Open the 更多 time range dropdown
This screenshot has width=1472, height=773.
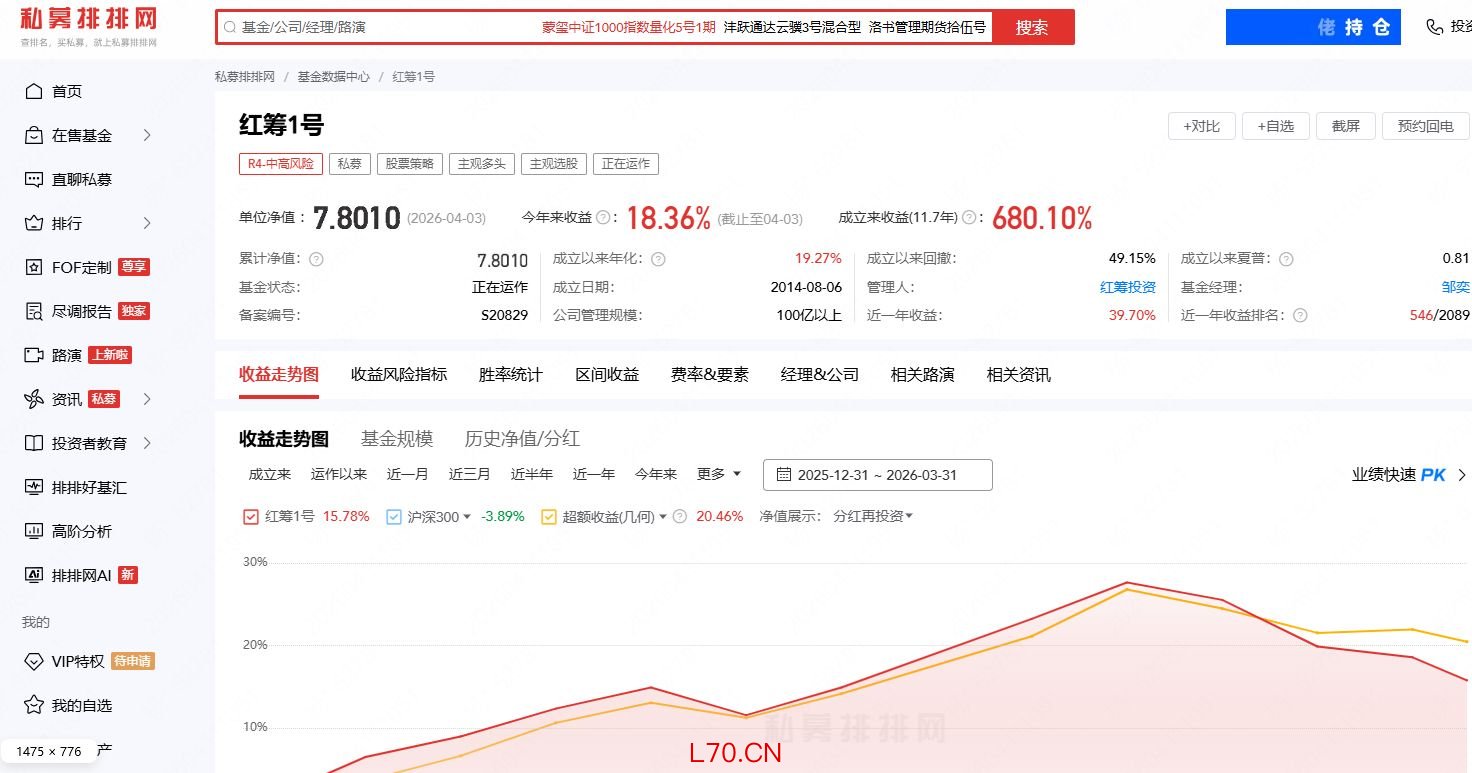tap(719, 474)
